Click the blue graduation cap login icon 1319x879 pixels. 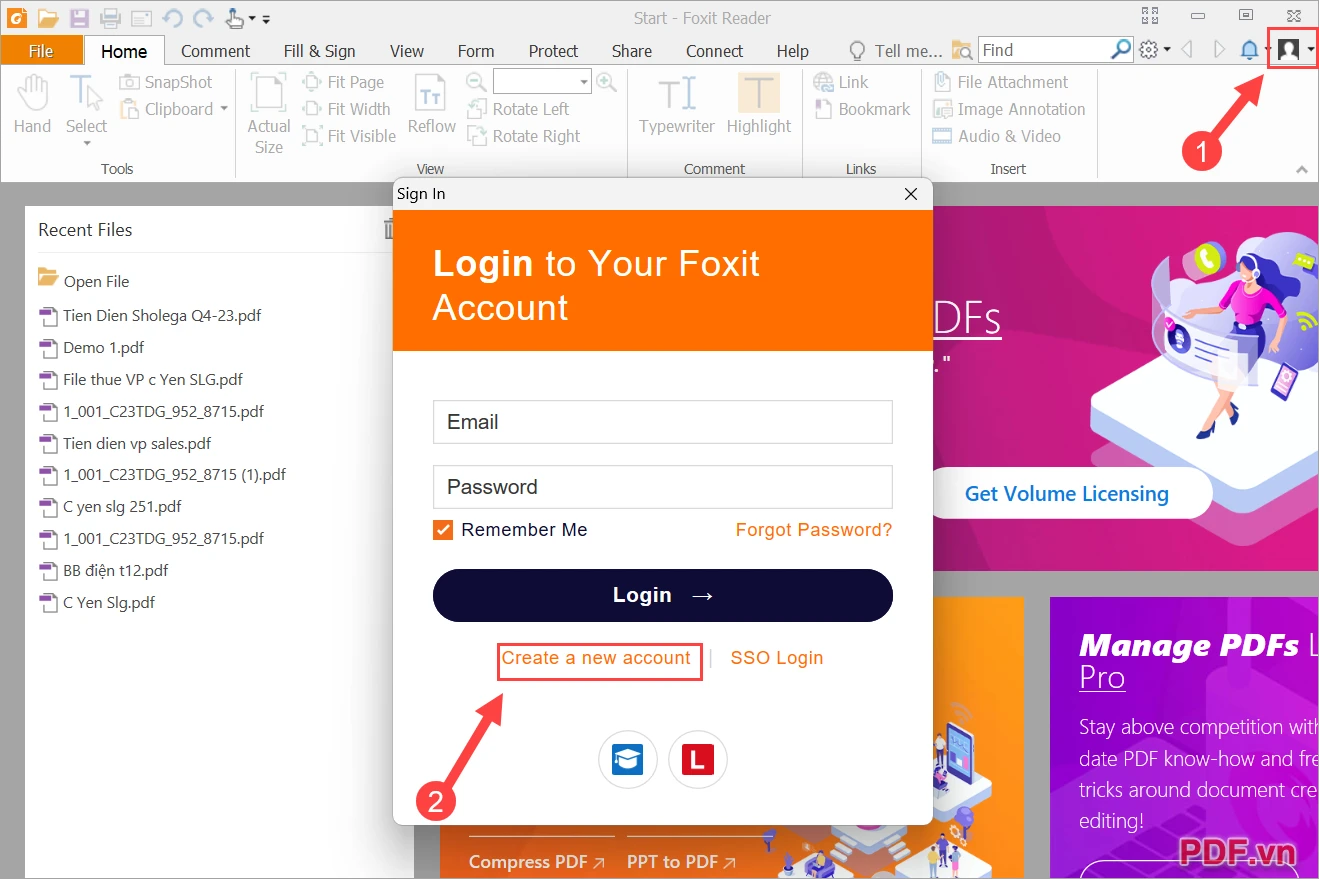628,760
